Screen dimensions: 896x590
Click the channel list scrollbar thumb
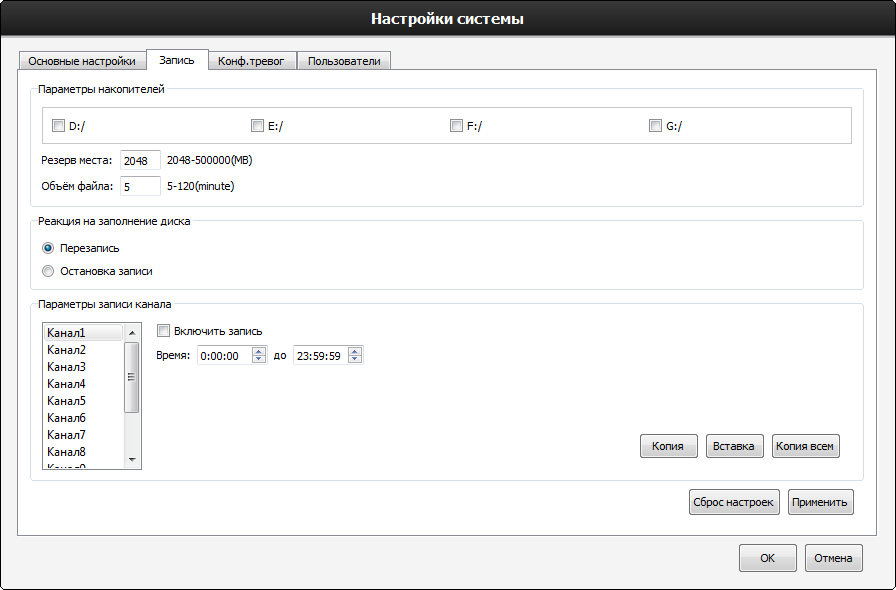(132, 377)
